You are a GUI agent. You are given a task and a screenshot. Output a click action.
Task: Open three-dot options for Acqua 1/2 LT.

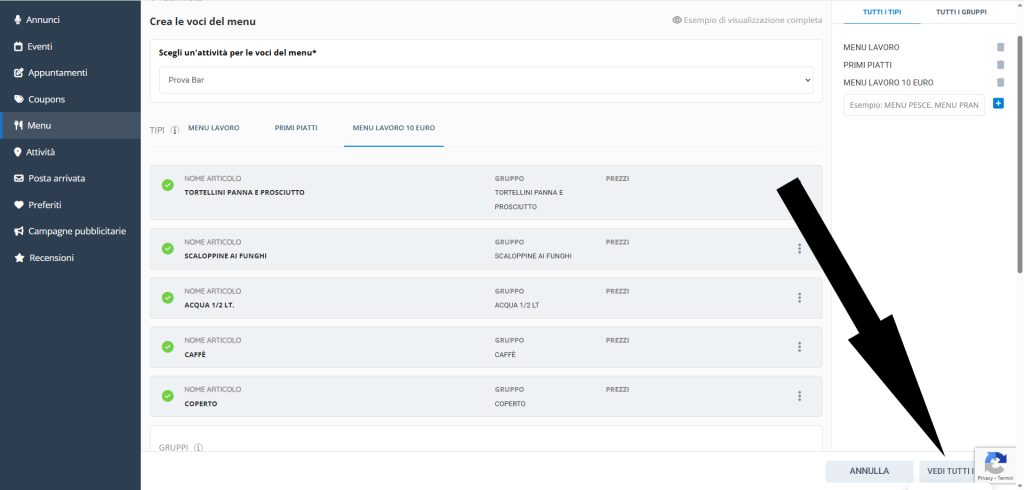[x=799, y=298]
